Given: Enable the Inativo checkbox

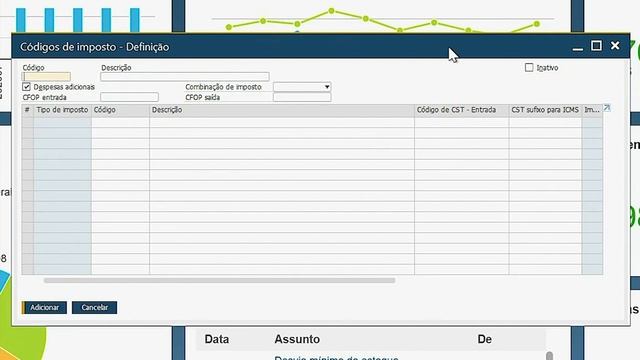Looking at the screenshot, I should [x=529, y=67].
